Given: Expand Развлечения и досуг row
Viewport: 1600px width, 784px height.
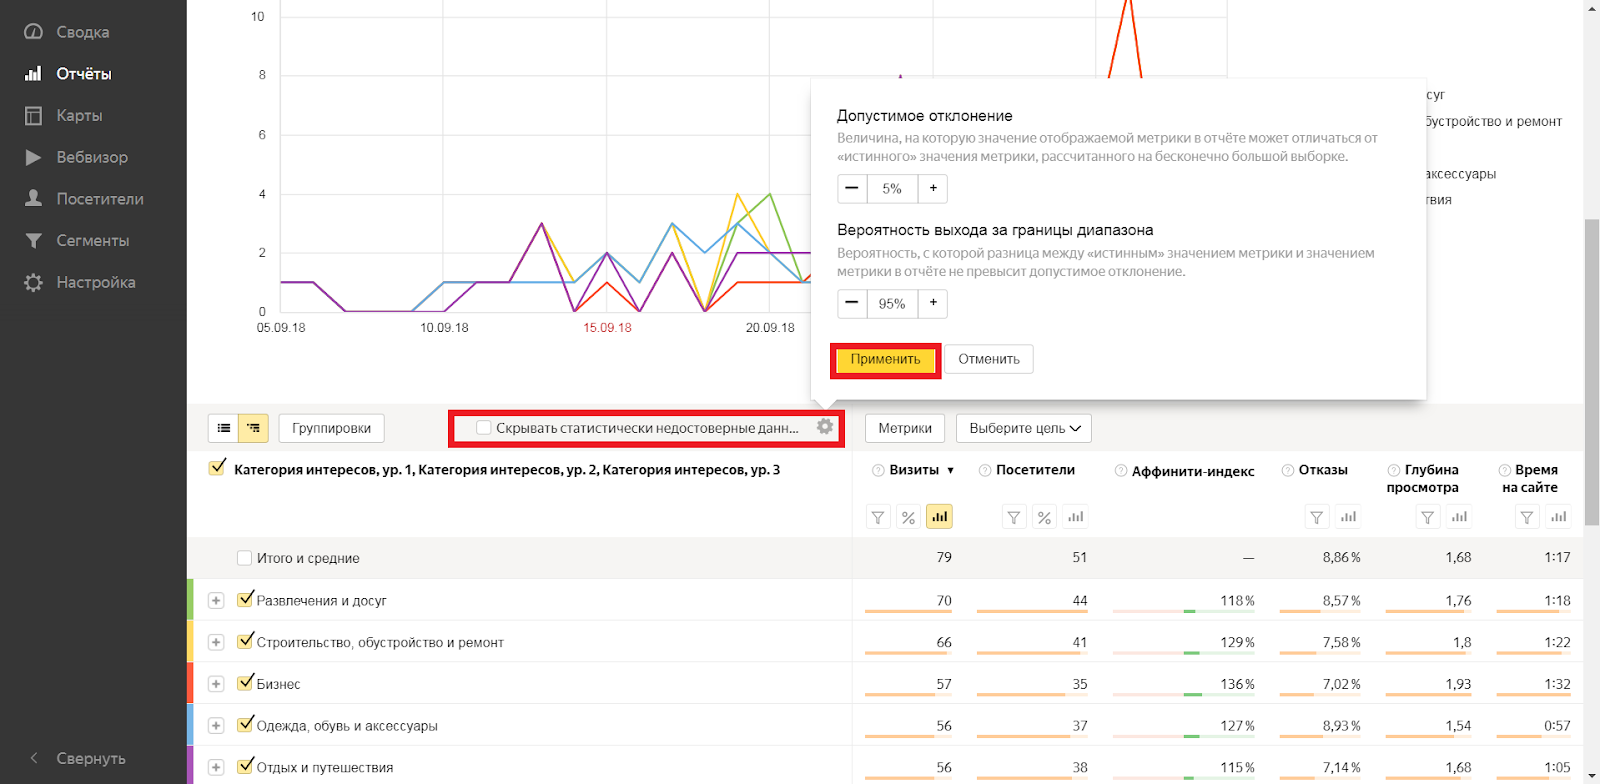Looking at the screenshot, I should (x=216, y=601).
